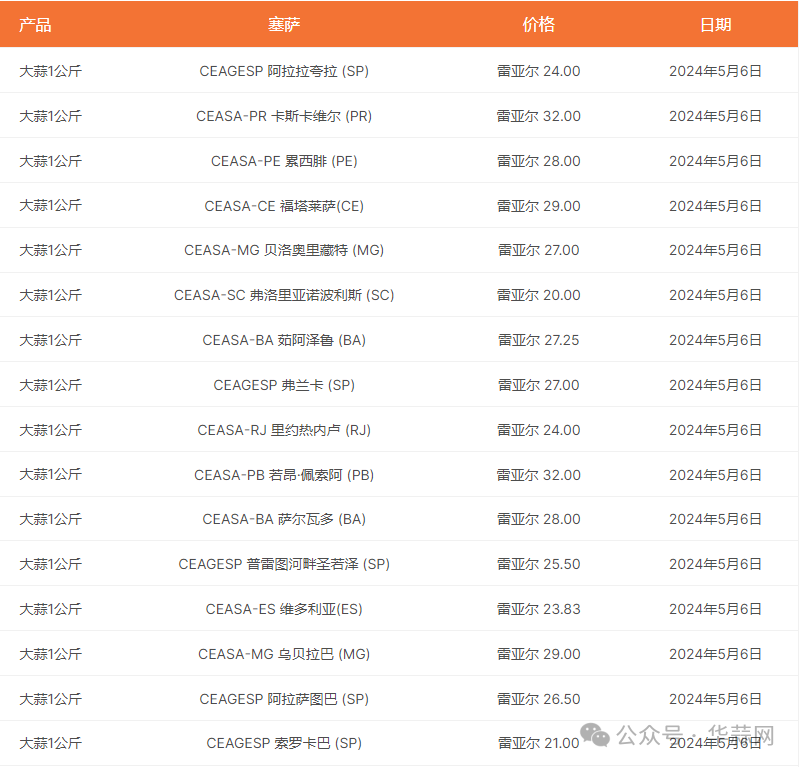The image size is (800, 767).
Task: Click price 雷亚尔 27.00 in 贝洛奥里藏特 row
Action: (539, 250)
